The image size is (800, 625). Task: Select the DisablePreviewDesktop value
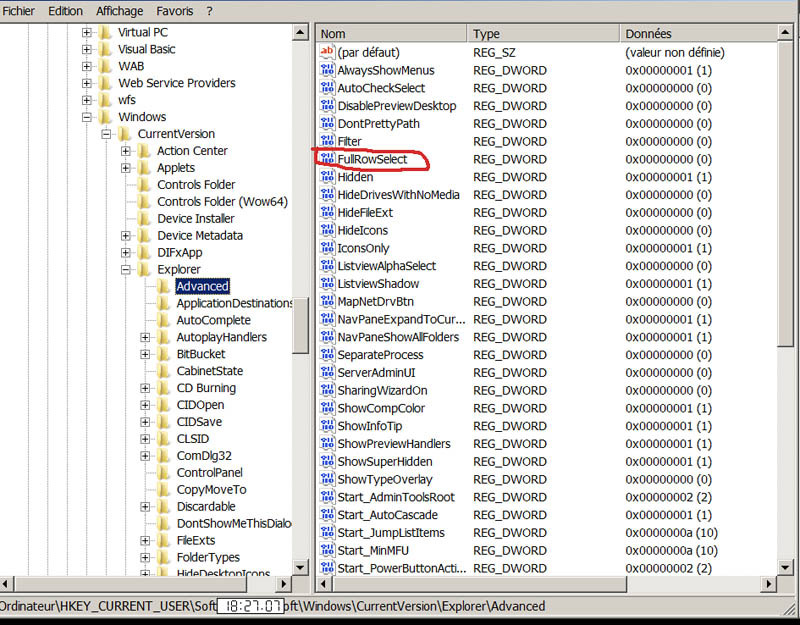(397, 106)
